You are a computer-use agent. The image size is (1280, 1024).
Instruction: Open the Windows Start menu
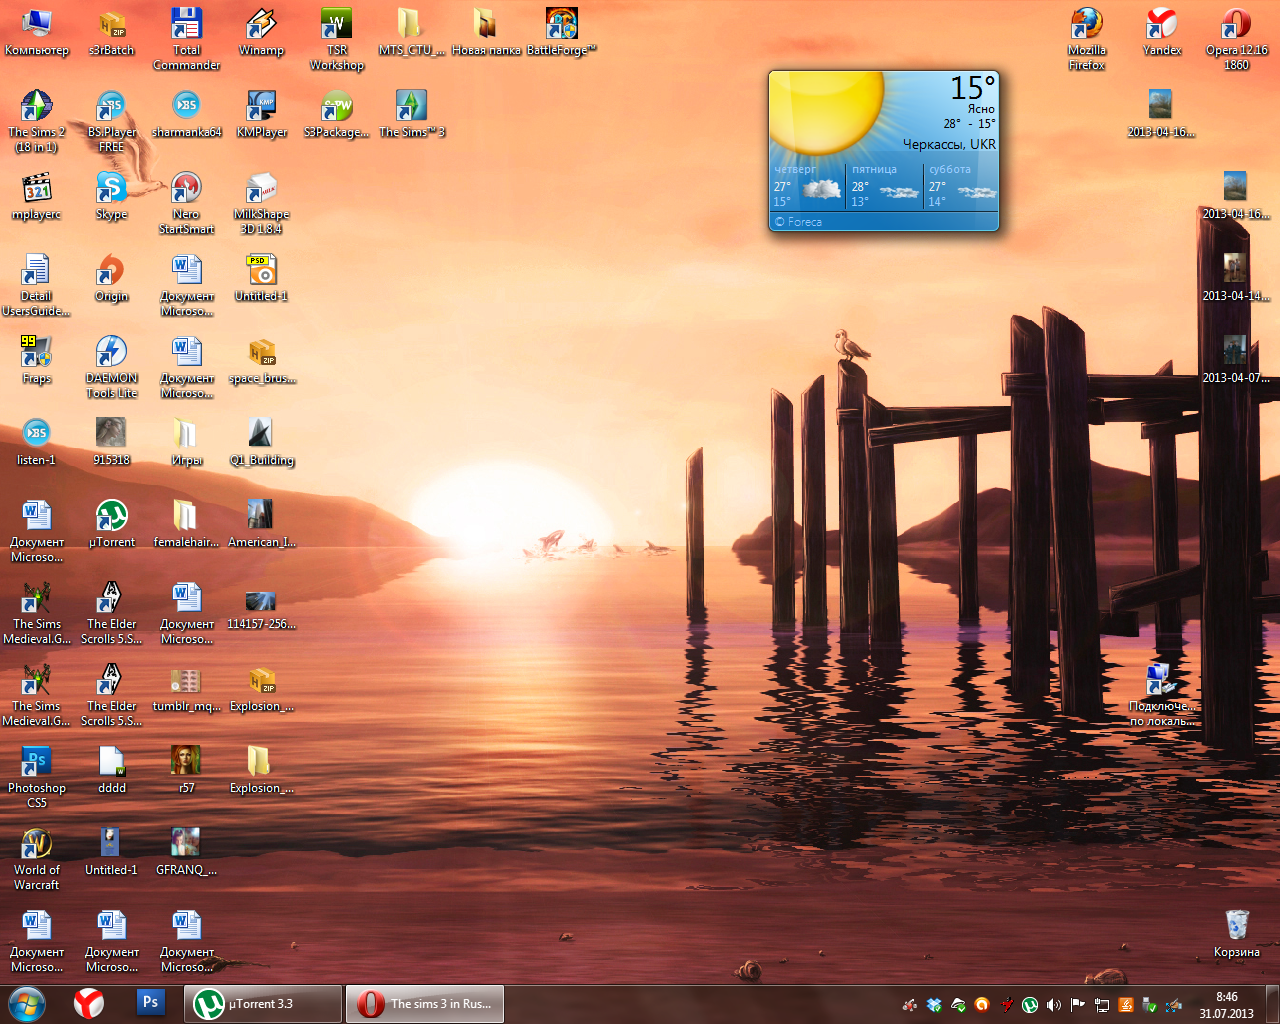pos(27,1004)
